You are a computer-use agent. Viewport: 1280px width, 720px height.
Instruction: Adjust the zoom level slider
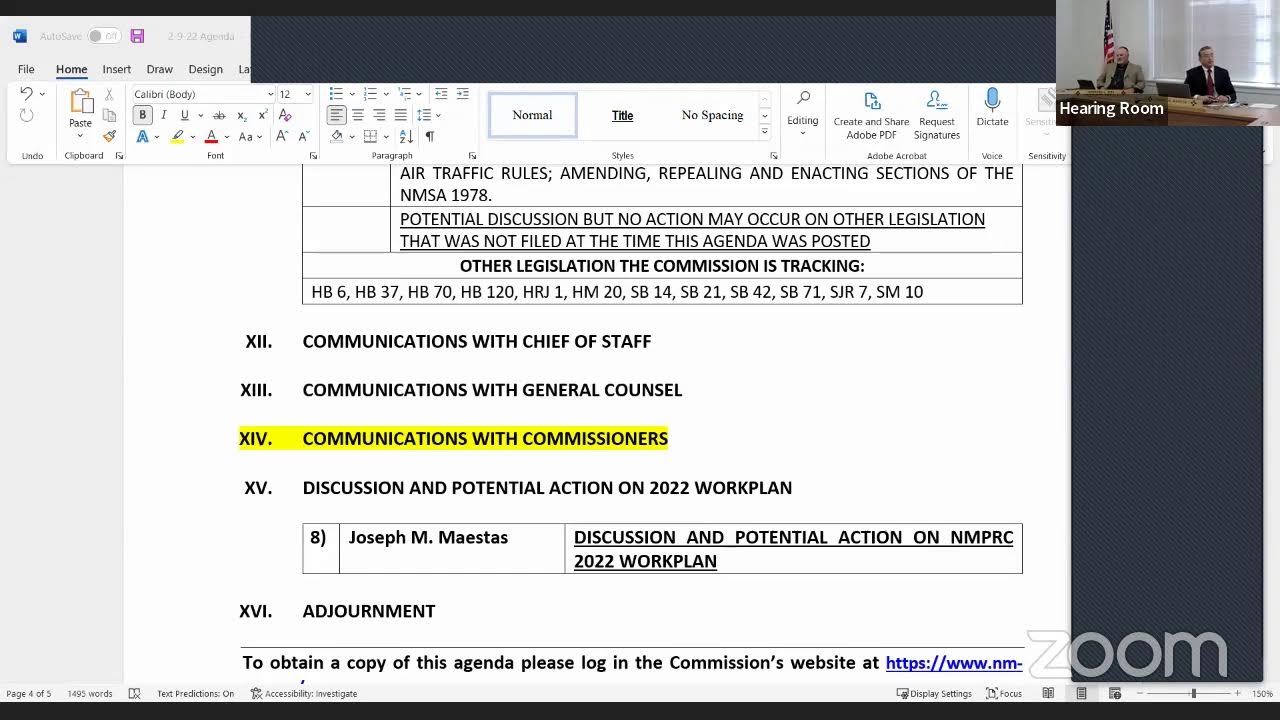click(x=1193, y=693)
